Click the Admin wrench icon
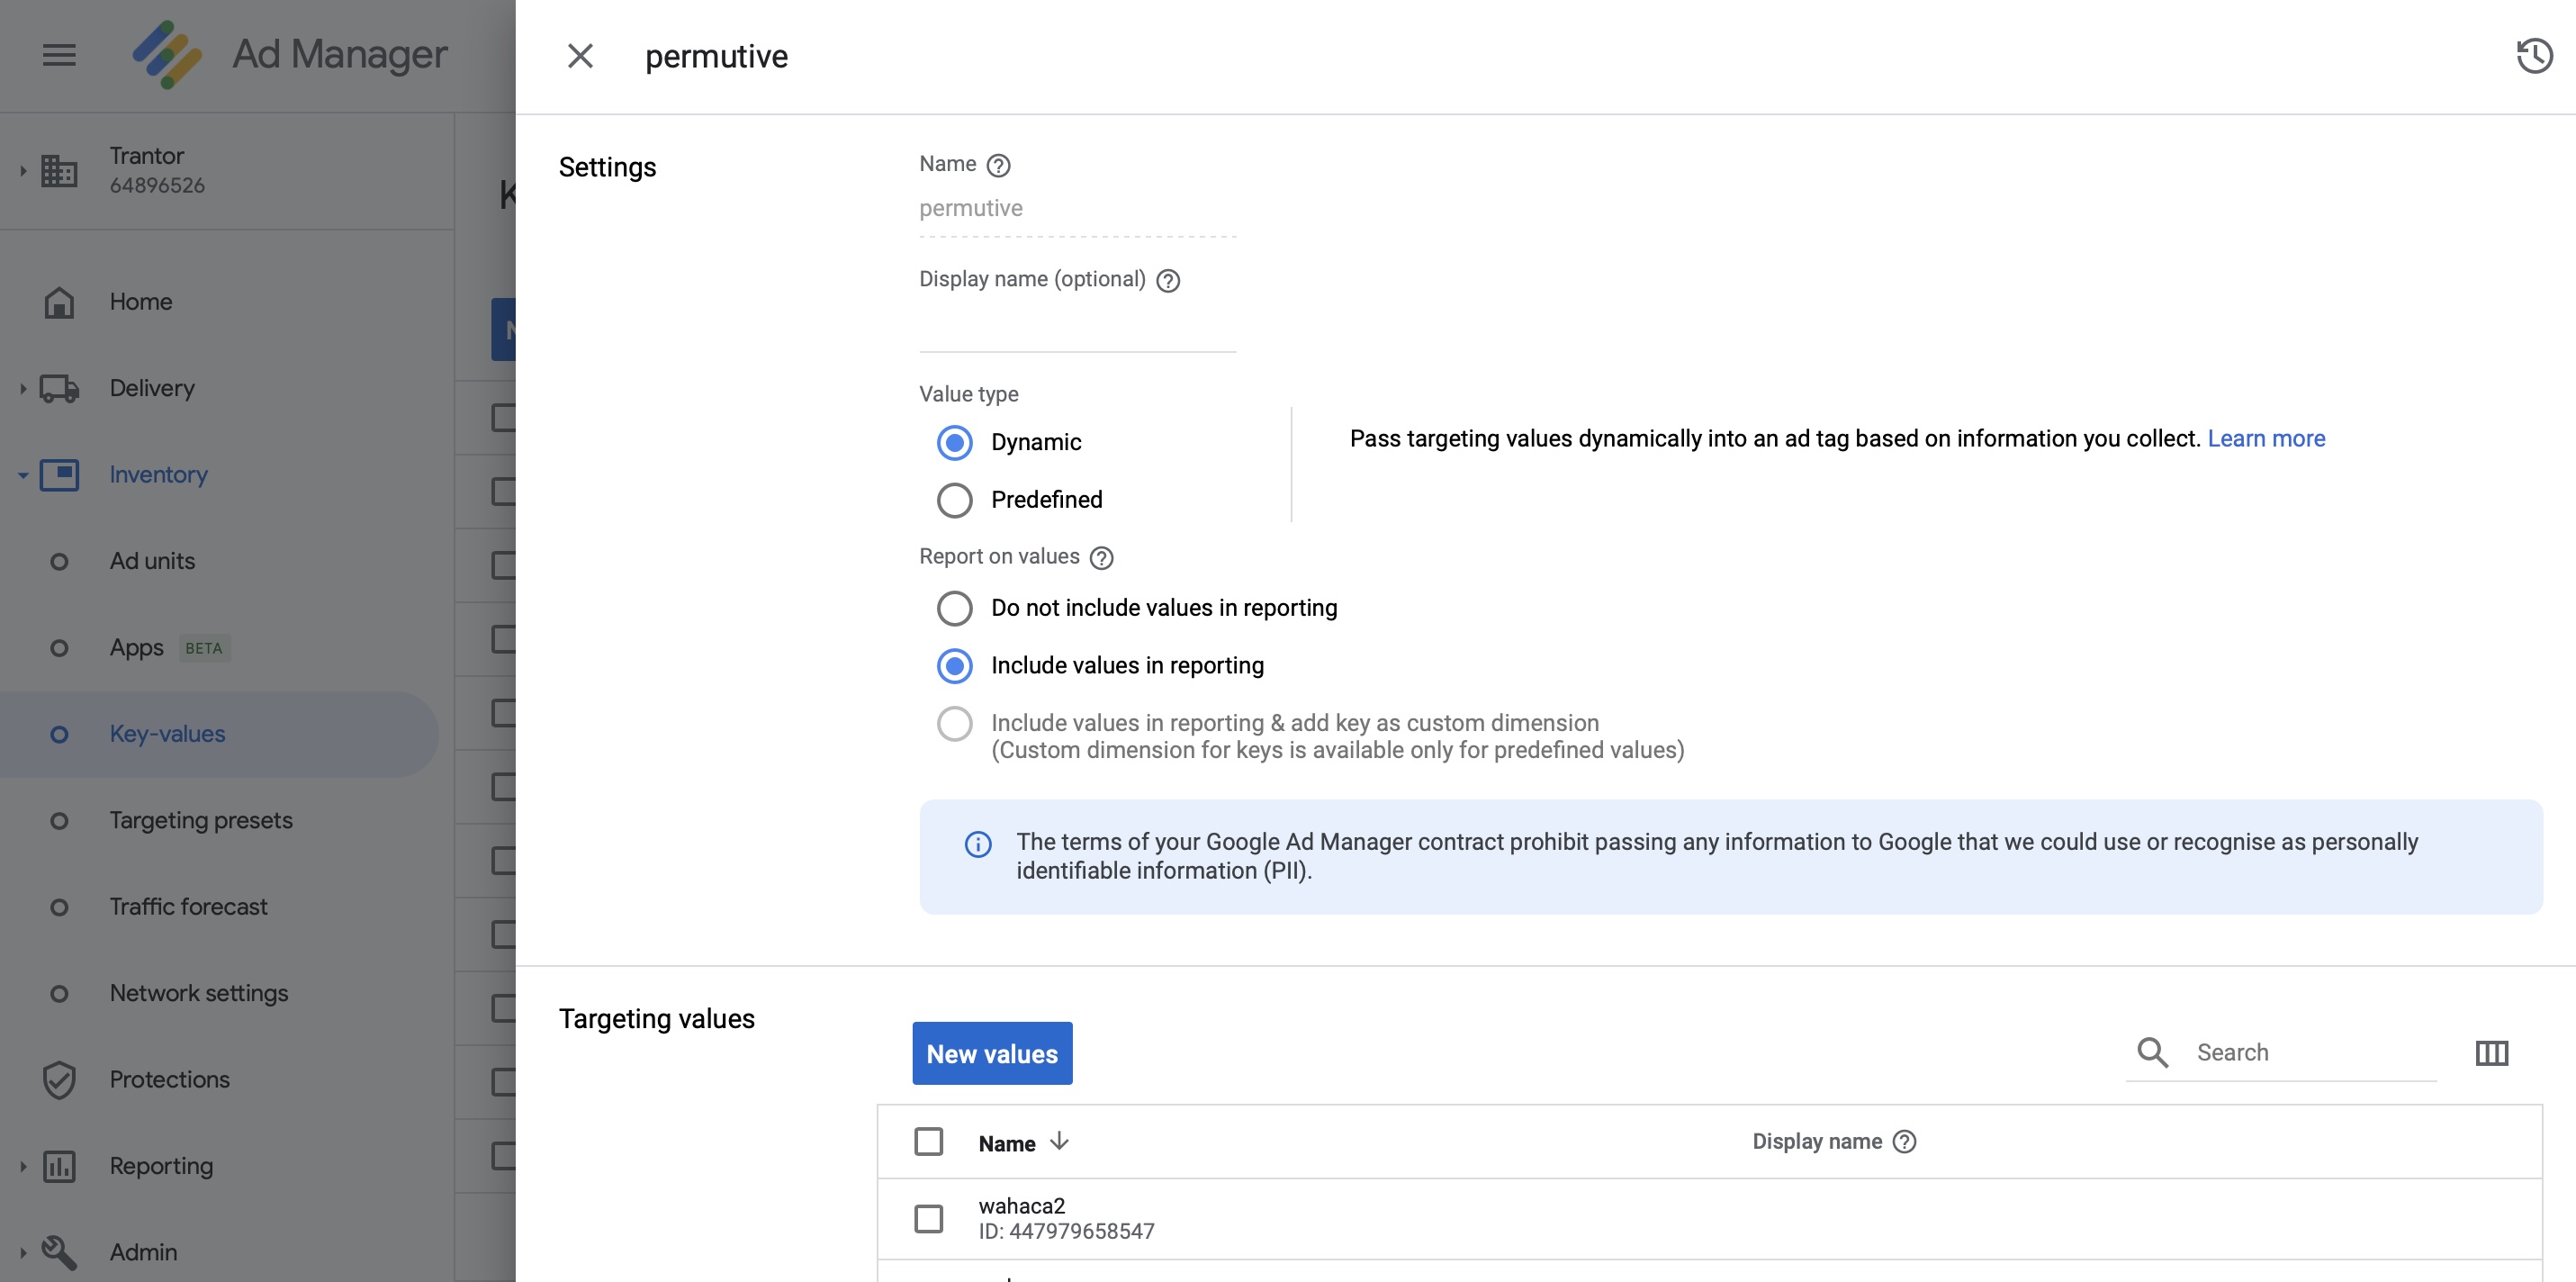Viewport: 2576px width, 1282px height. [x=58, y=1252]
